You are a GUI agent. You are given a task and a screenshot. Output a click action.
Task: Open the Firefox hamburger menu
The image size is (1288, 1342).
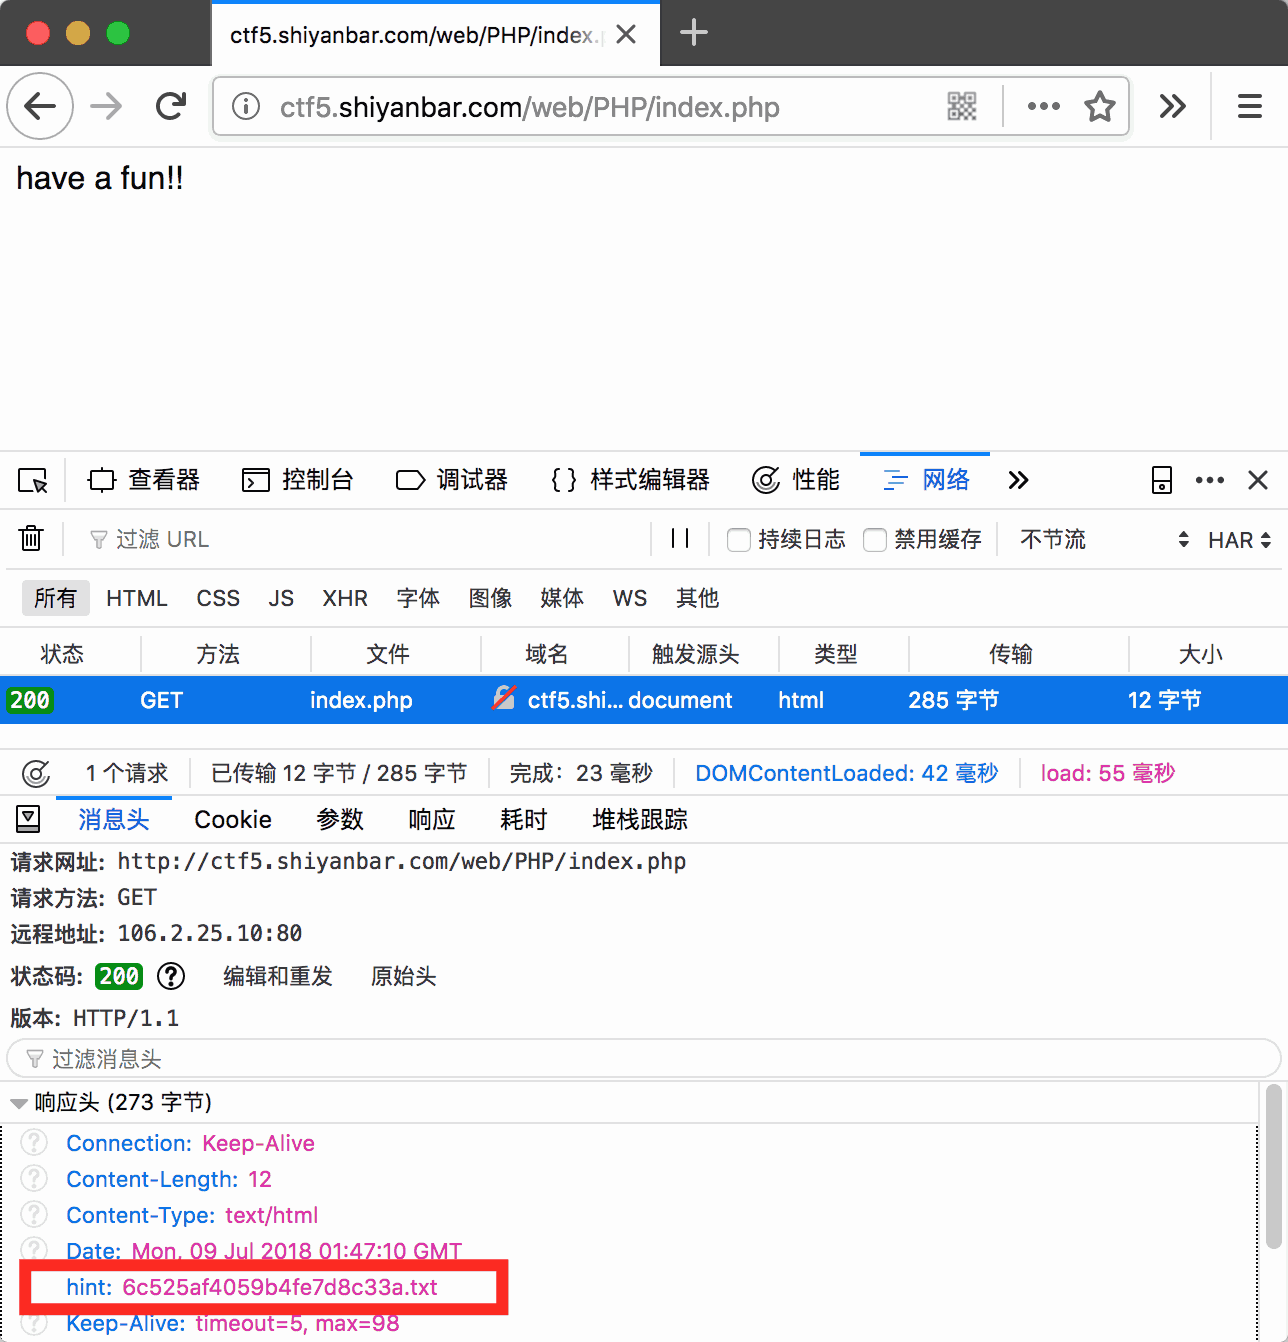pyautogui.click(x=1249, y=106)
